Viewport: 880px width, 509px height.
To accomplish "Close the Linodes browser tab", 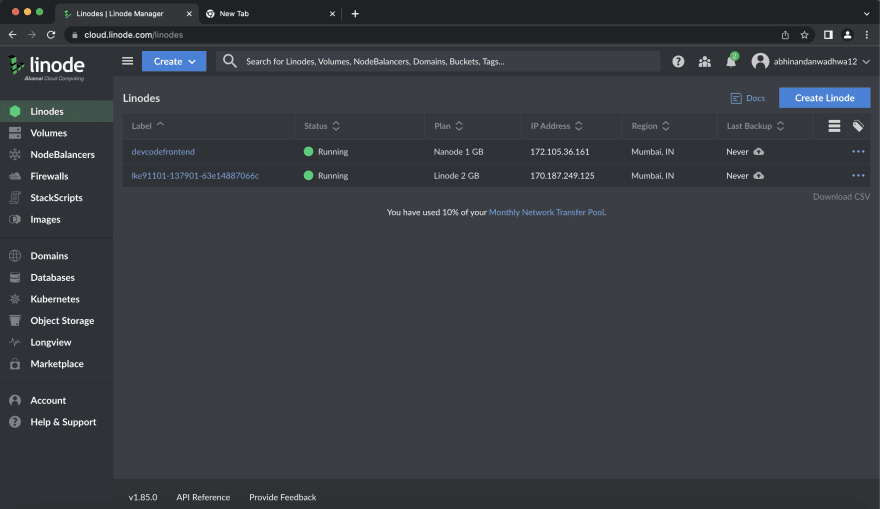I will pyautogui.click(x=189, y=13).
